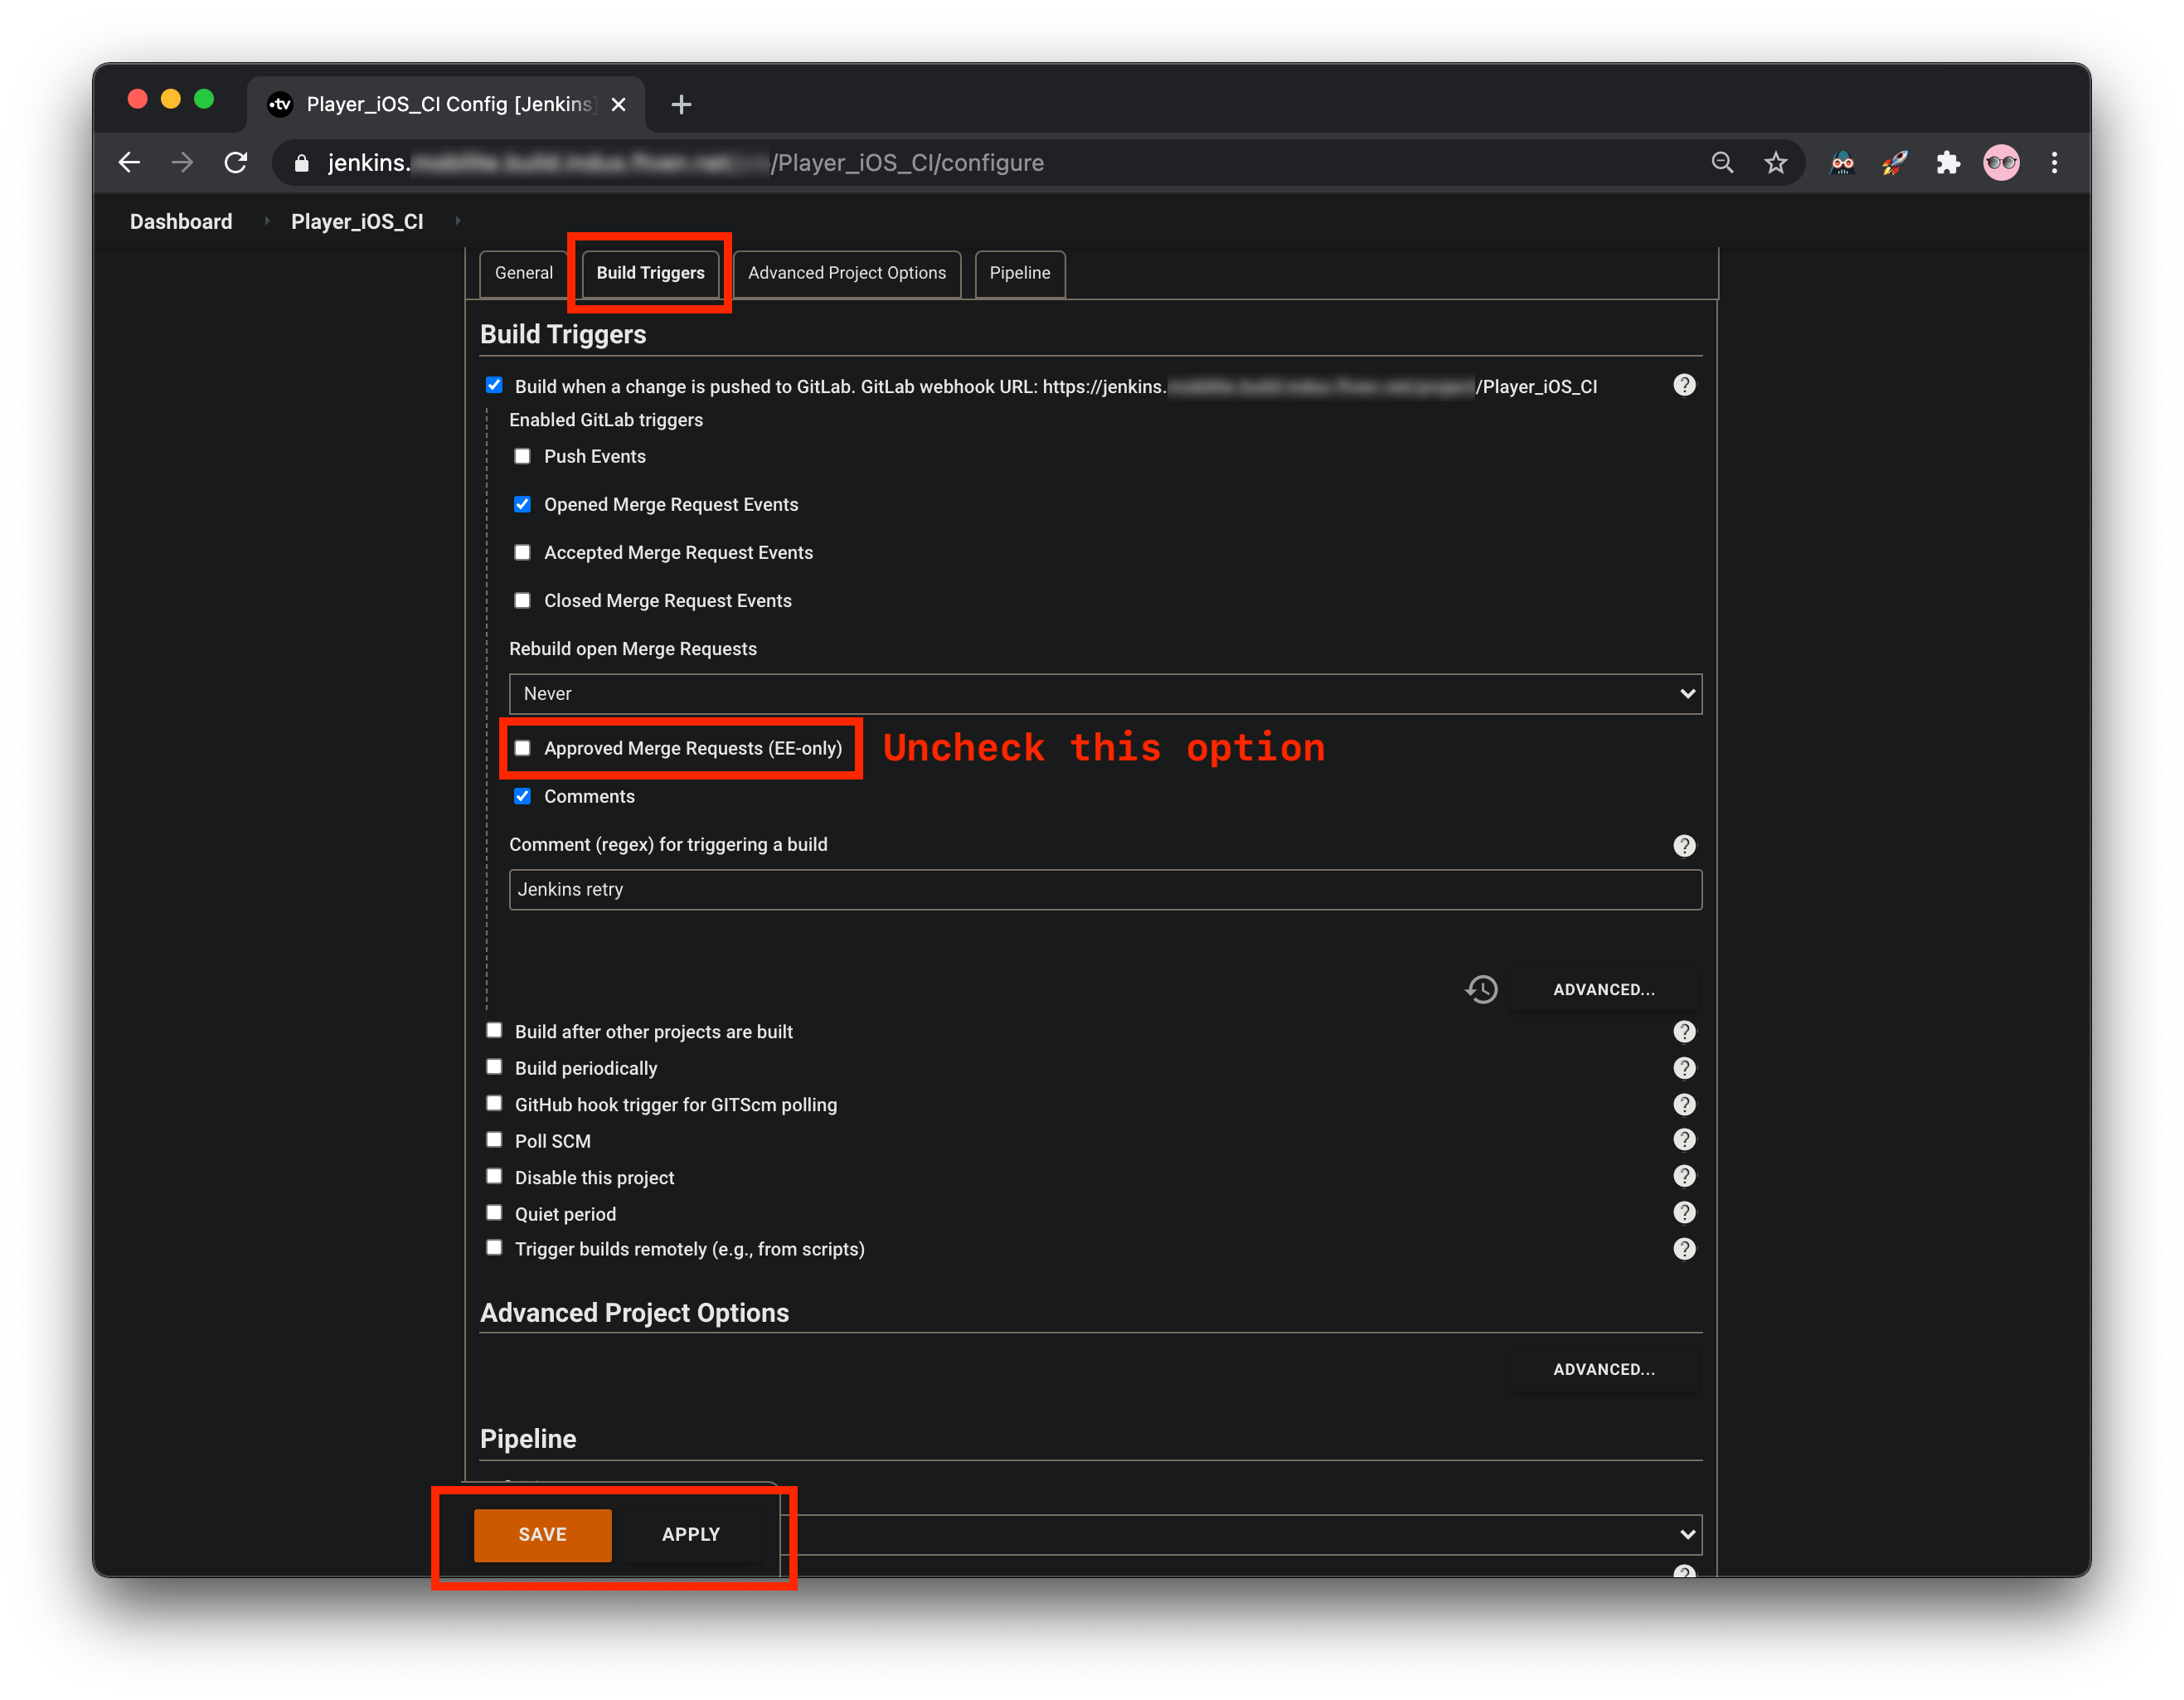Enable GitHub hook trigger for GITScm polling
2184x1700 pixels.
tap(494, 1103)
